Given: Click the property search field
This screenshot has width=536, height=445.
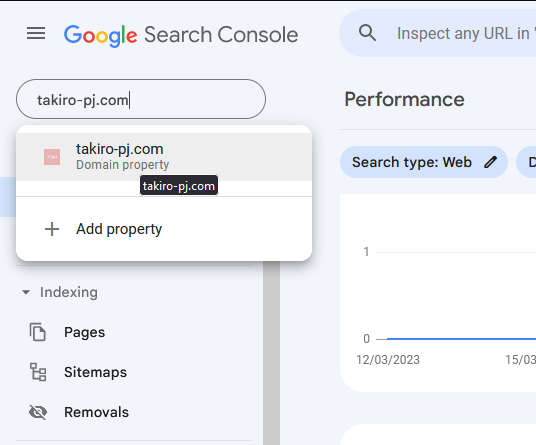Looking at the screenshot, I should click(x=141, y=99).
